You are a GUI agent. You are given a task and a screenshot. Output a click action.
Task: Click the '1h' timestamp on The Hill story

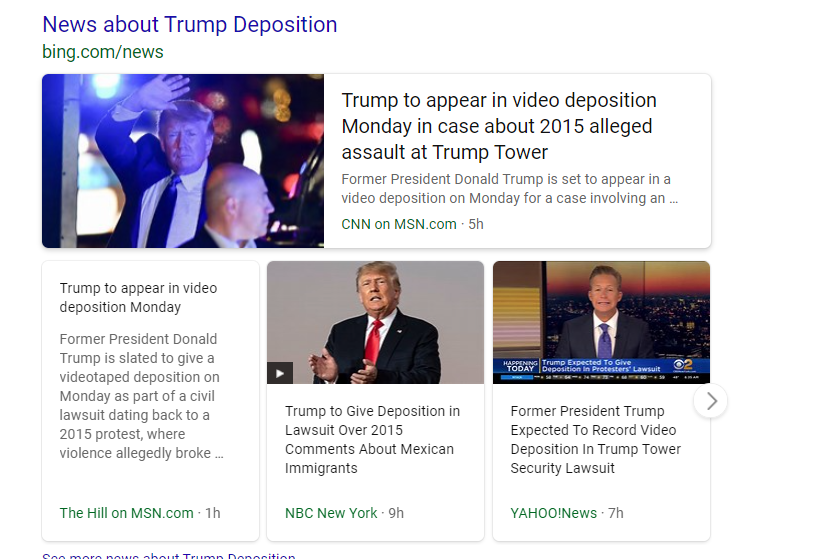click(213, 513)
